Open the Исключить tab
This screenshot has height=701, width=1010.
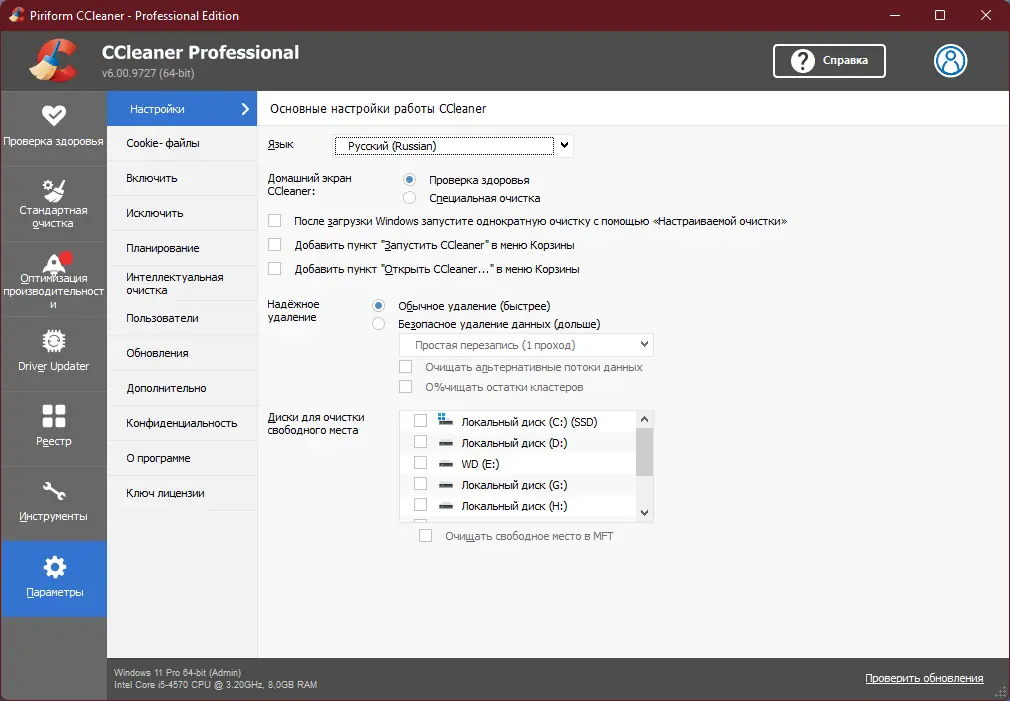pos(182,213)
